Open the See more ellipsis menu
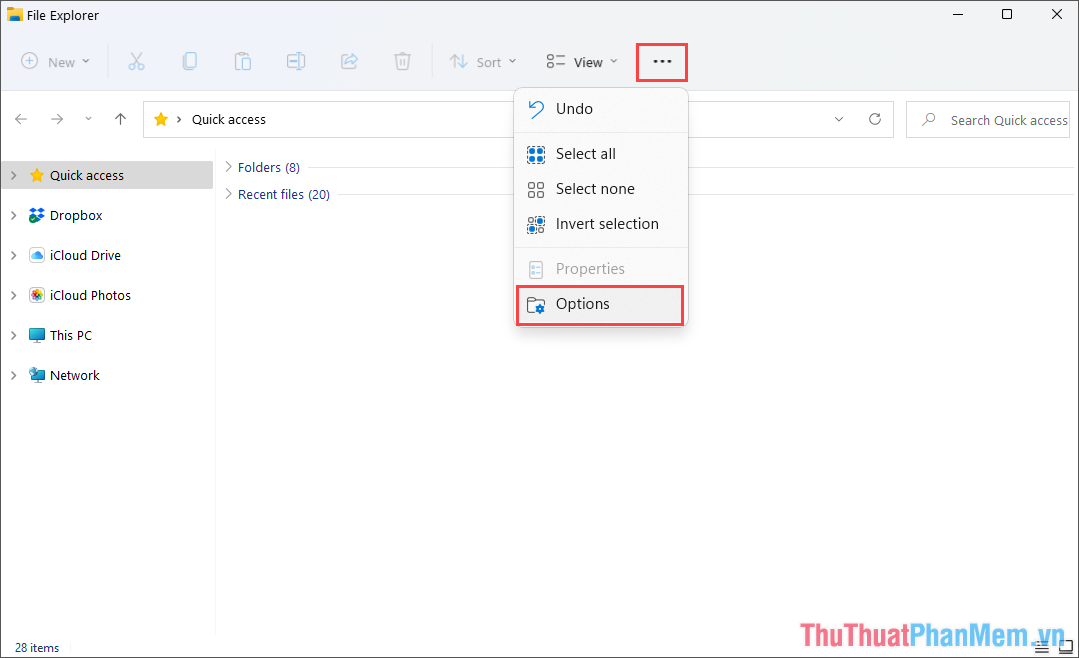 coord(661,61)
